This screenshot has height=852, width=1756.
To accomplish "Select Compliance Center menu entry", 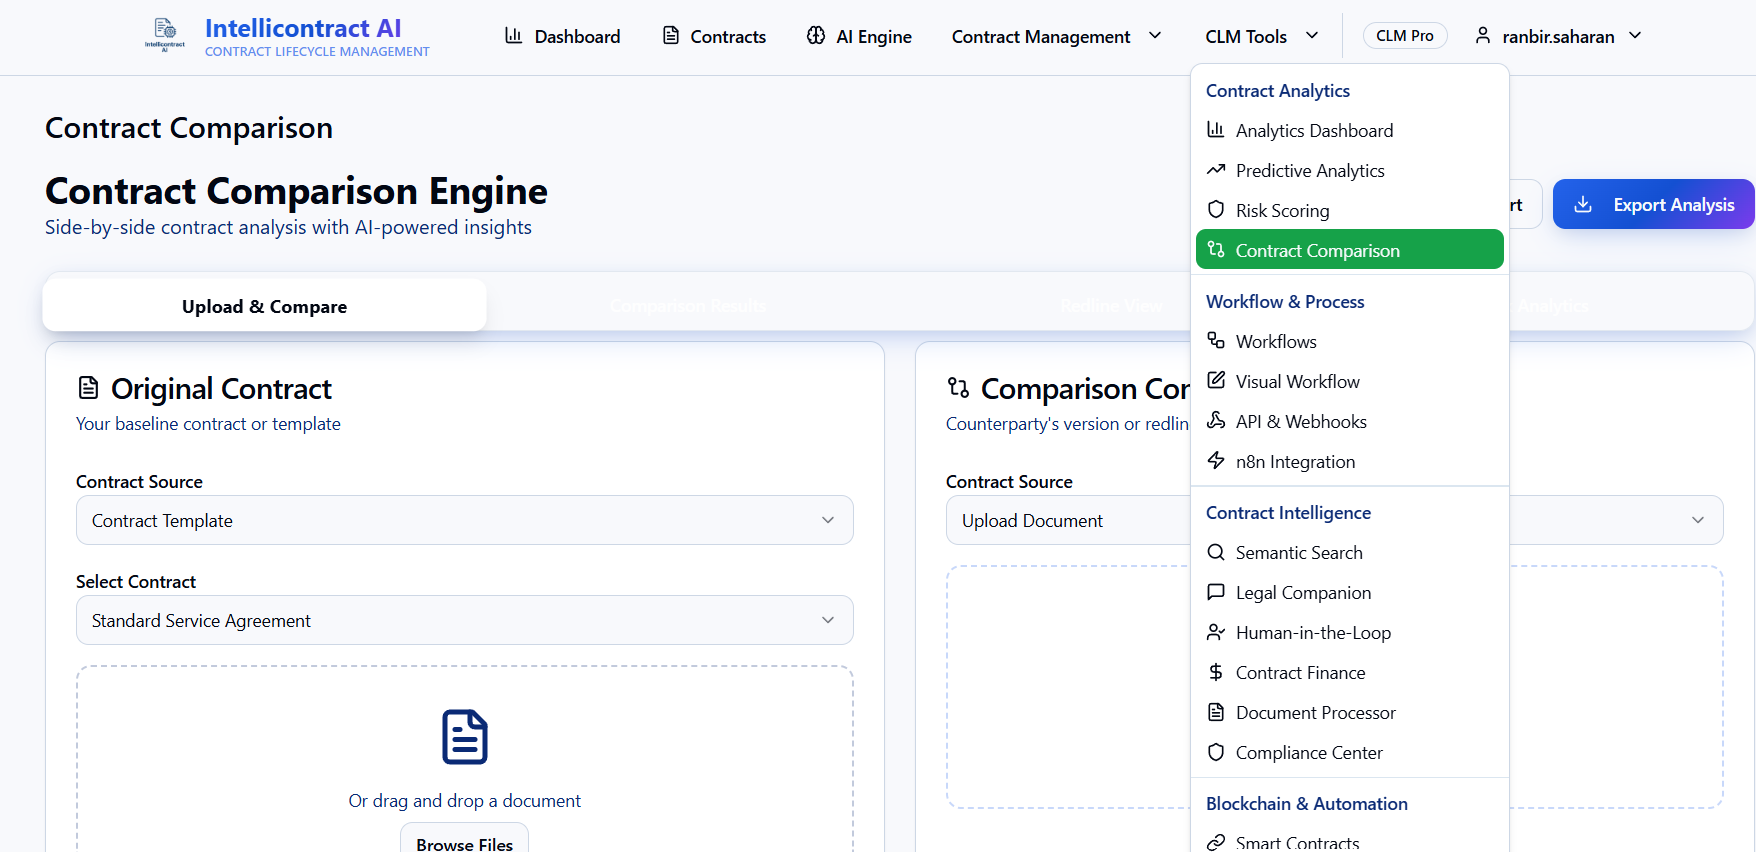I will tap(1350, 752).
